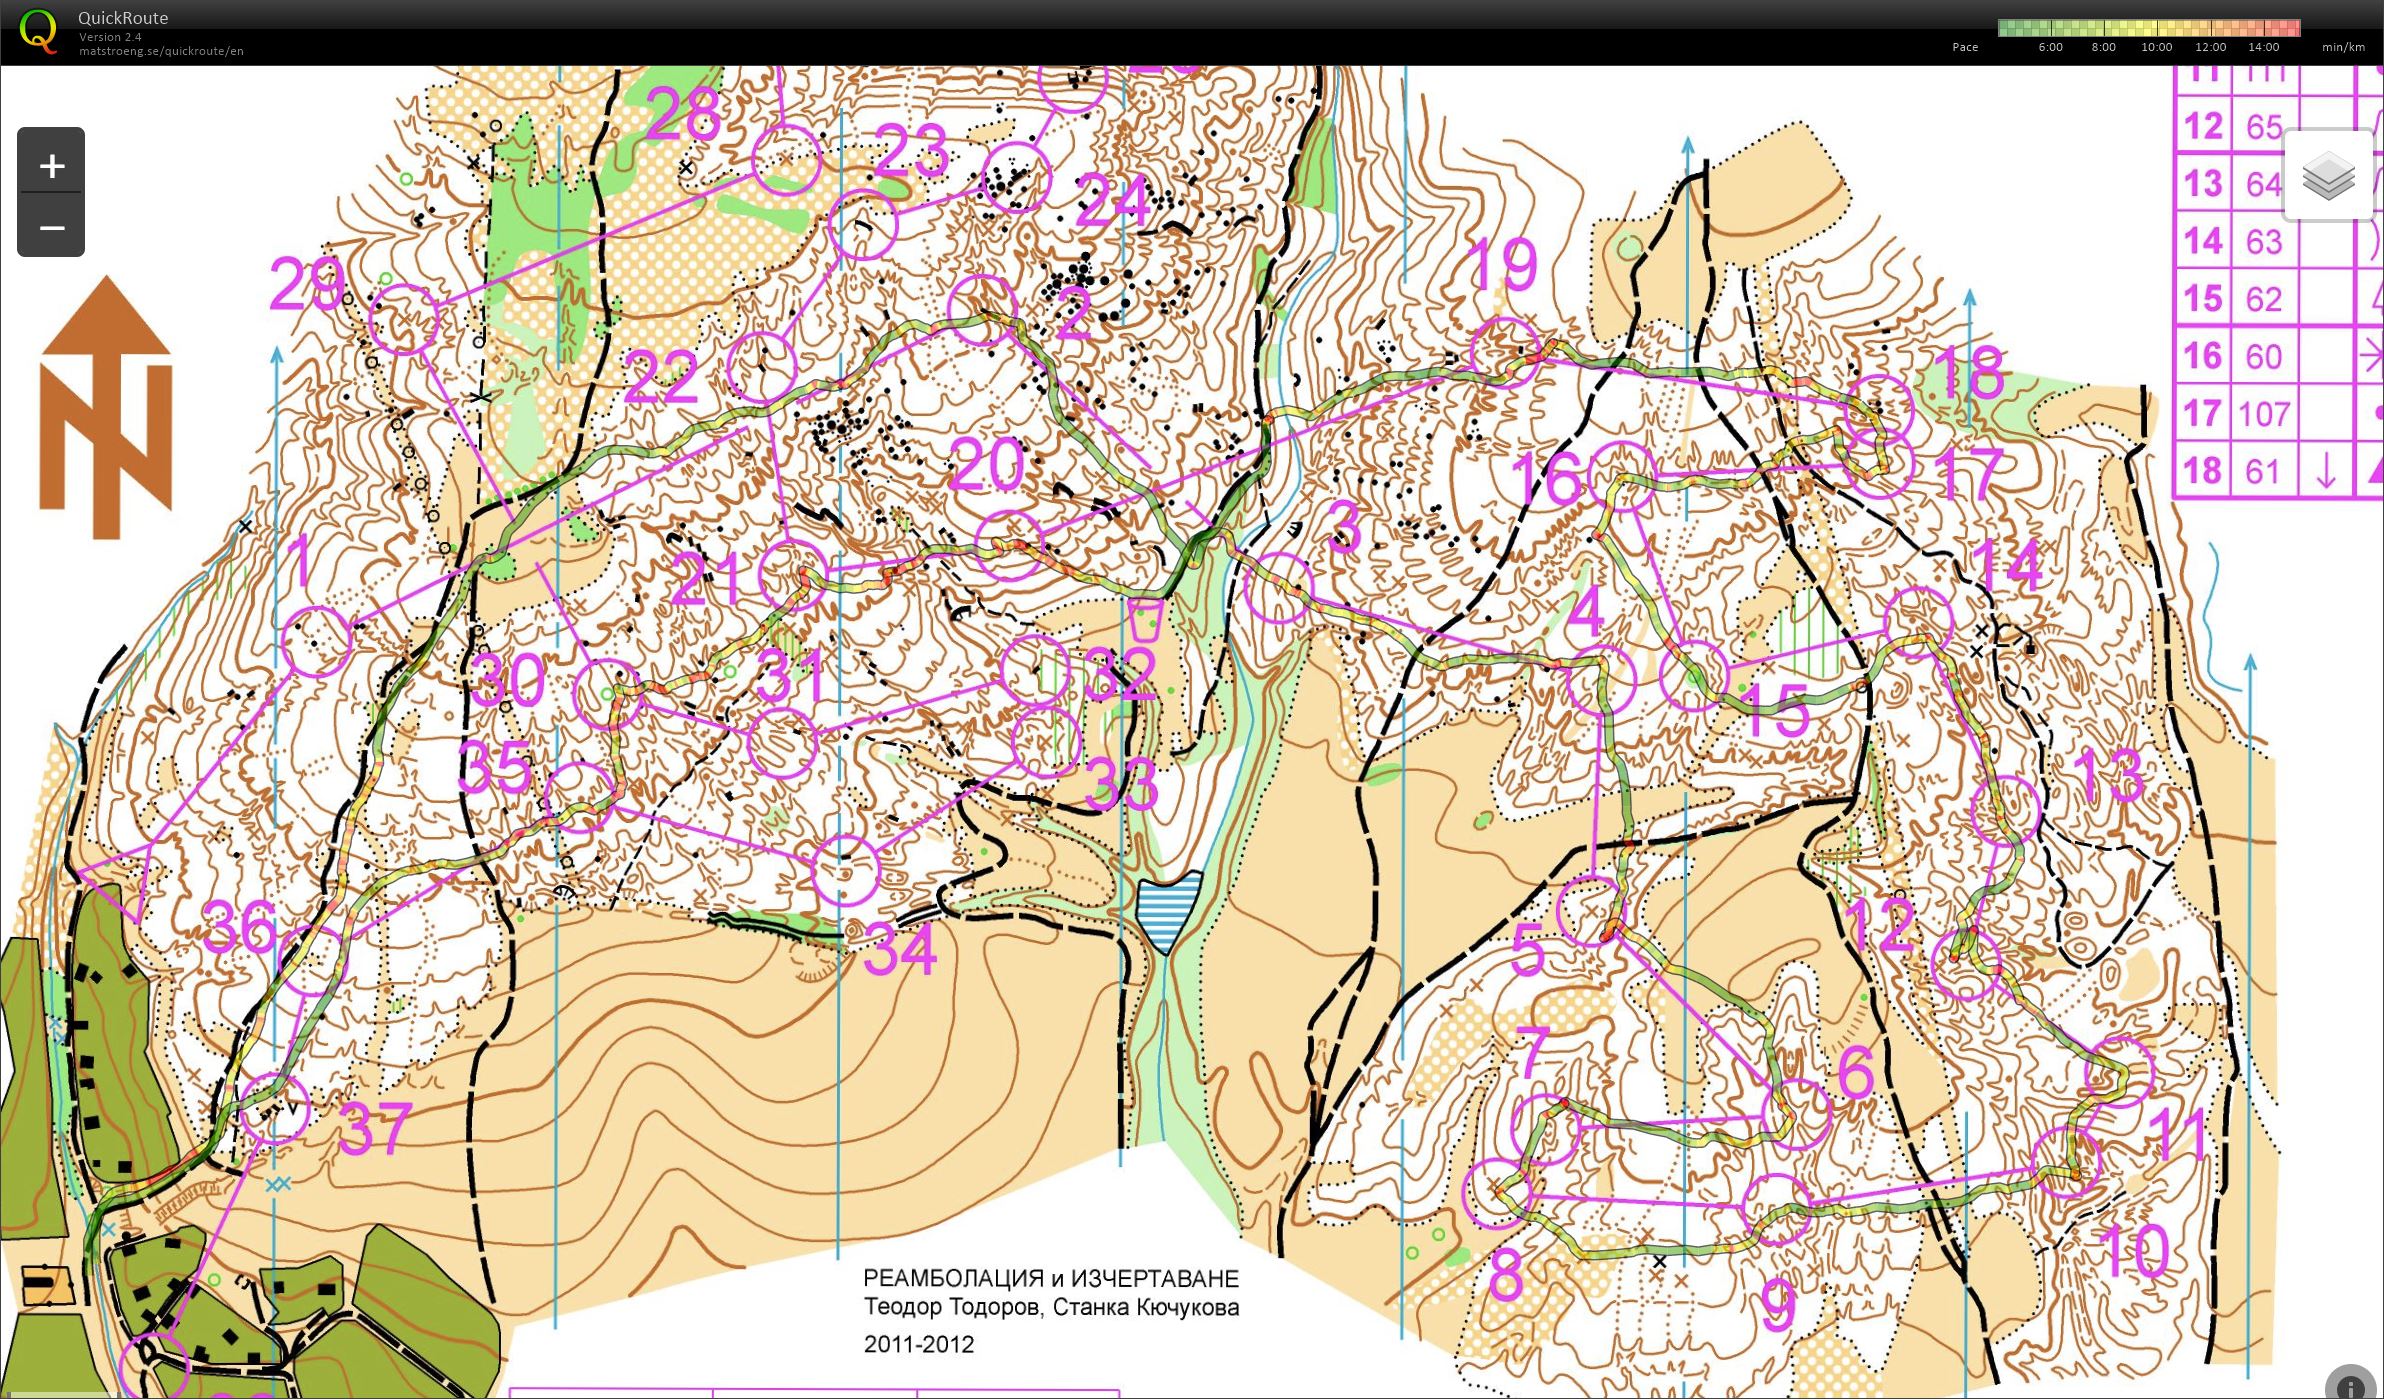Viewport: 2384px width, 1399px height.
Task: Zoom in with the plus button
Action: (51, 166)
